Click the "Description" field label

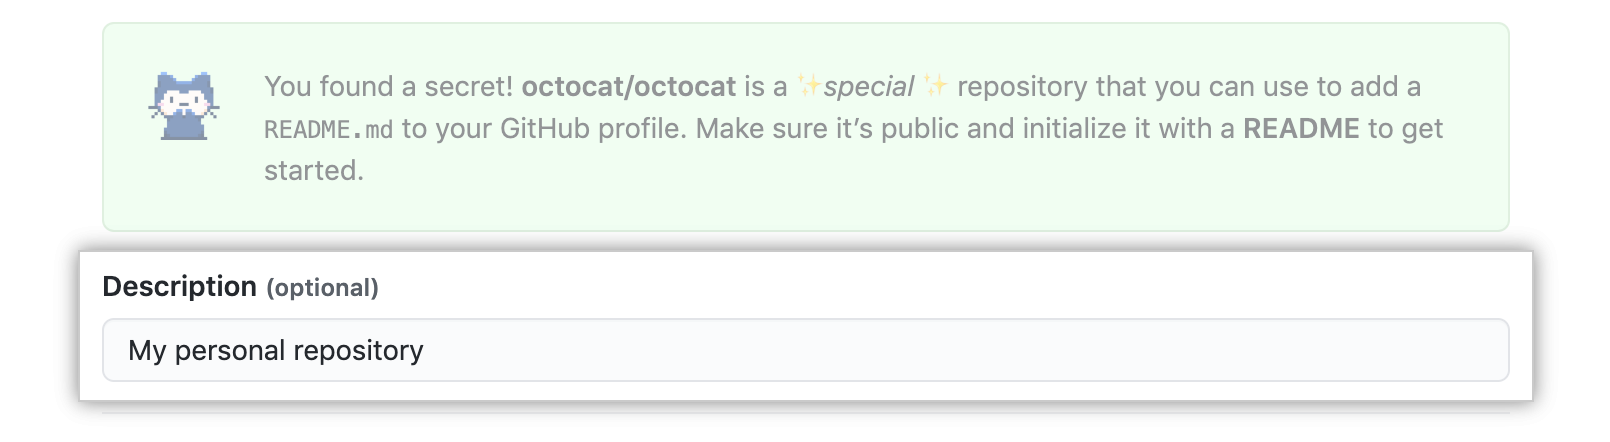point(180,287)
